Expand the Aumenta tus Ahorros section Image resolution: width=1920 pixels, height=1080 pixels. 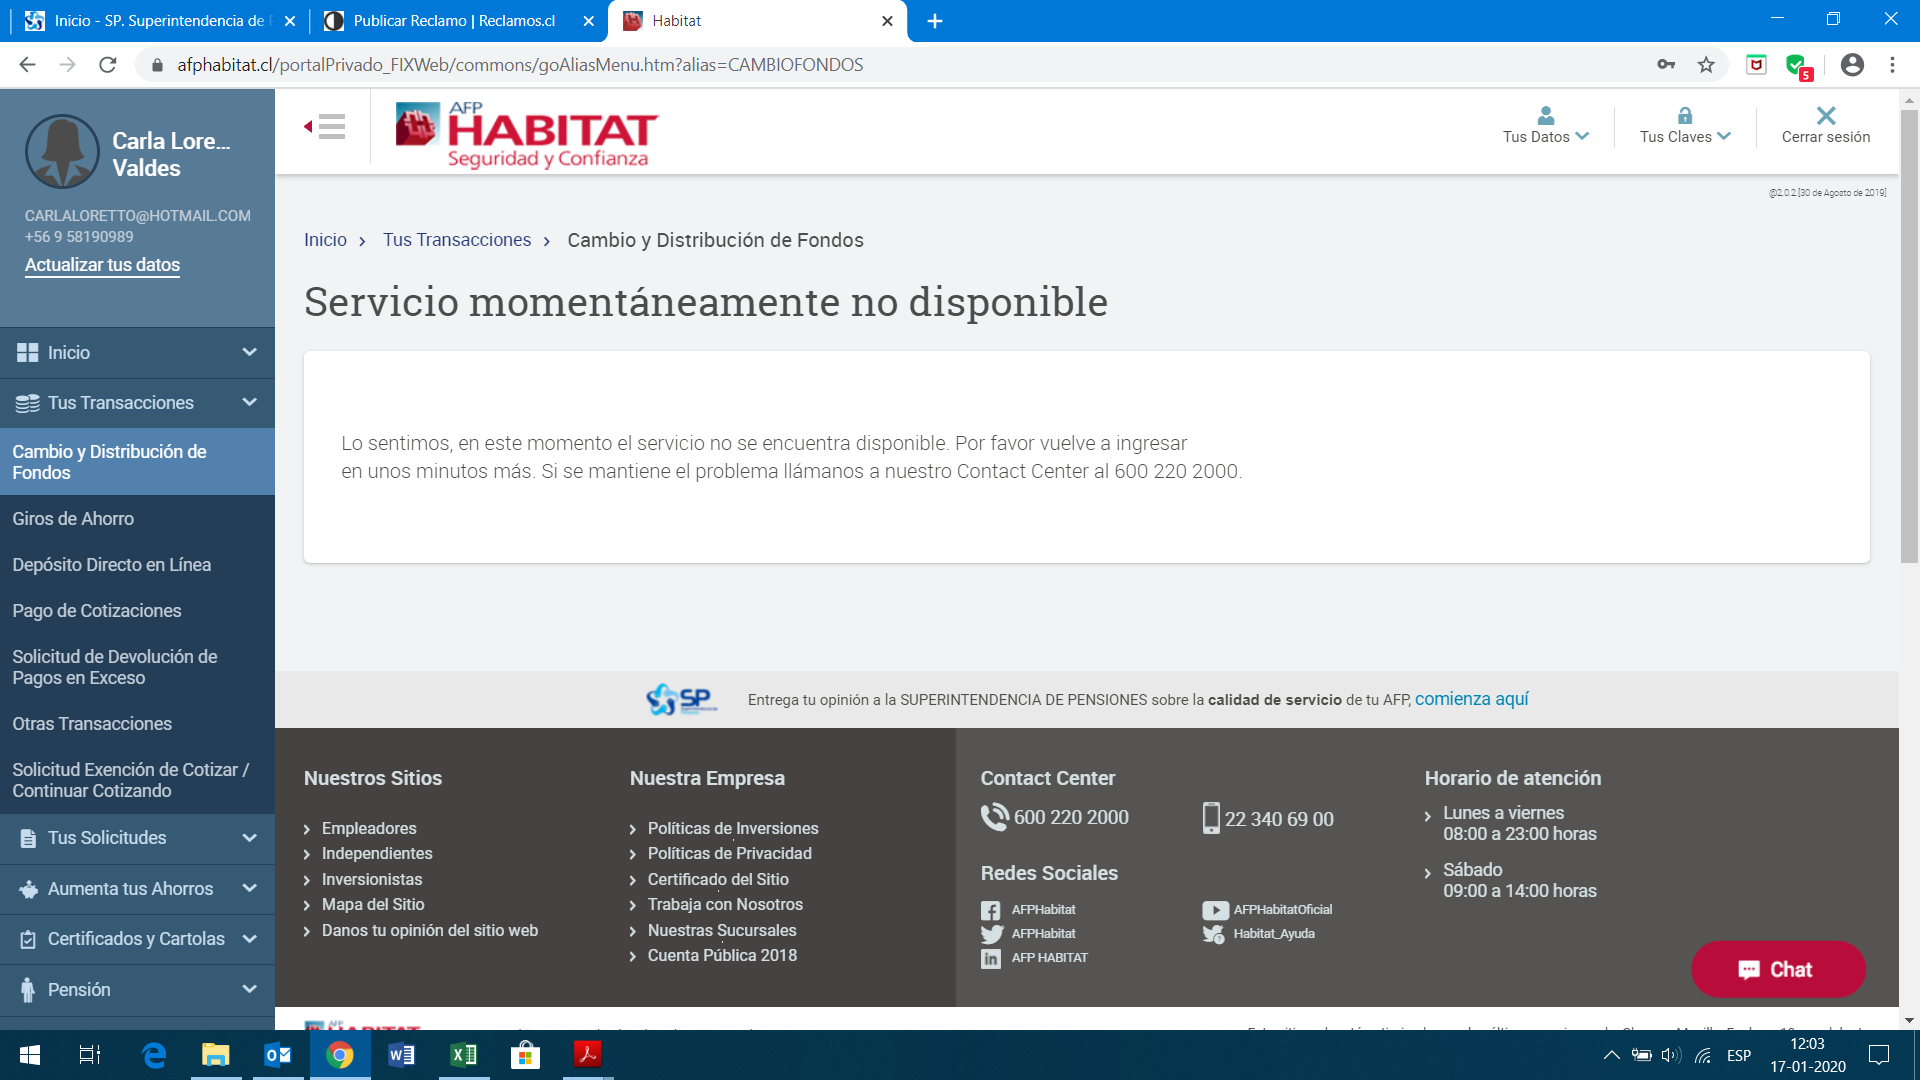pyautogui.click(x=137, y=889)
